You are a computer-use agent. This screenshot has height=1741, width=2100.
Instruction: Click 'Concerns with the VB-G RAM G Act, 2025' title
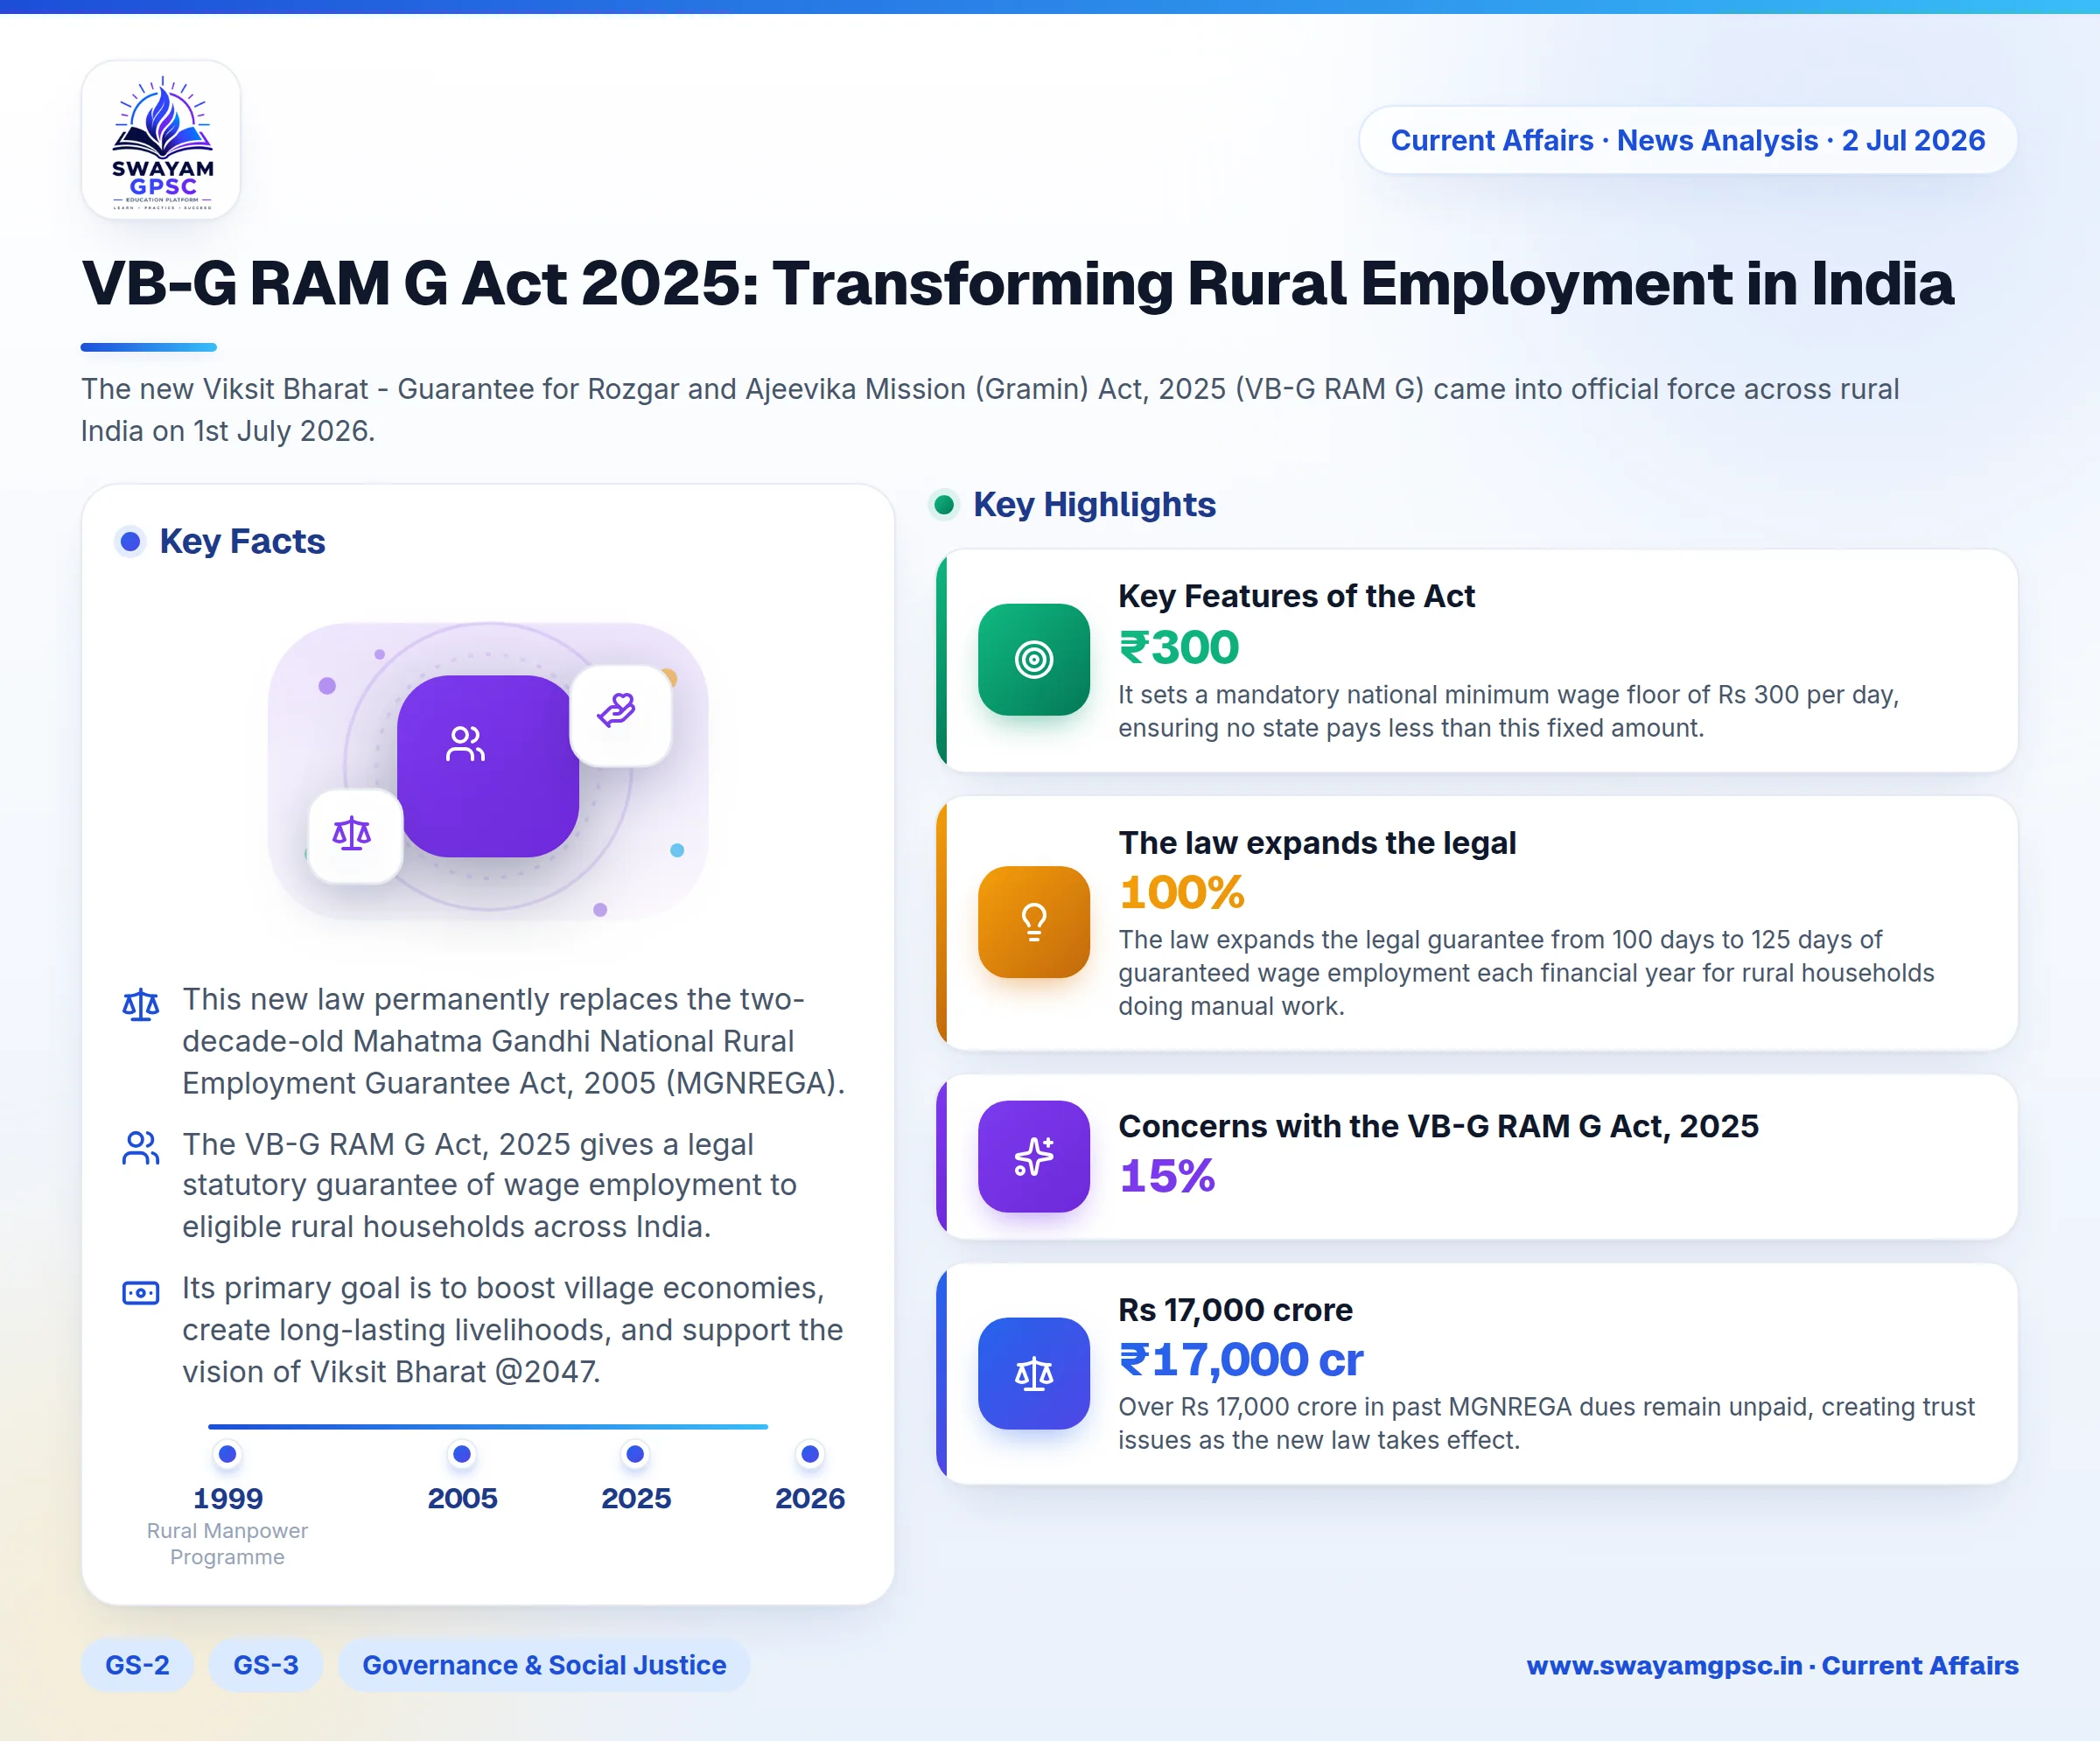coord(1438,1126)
